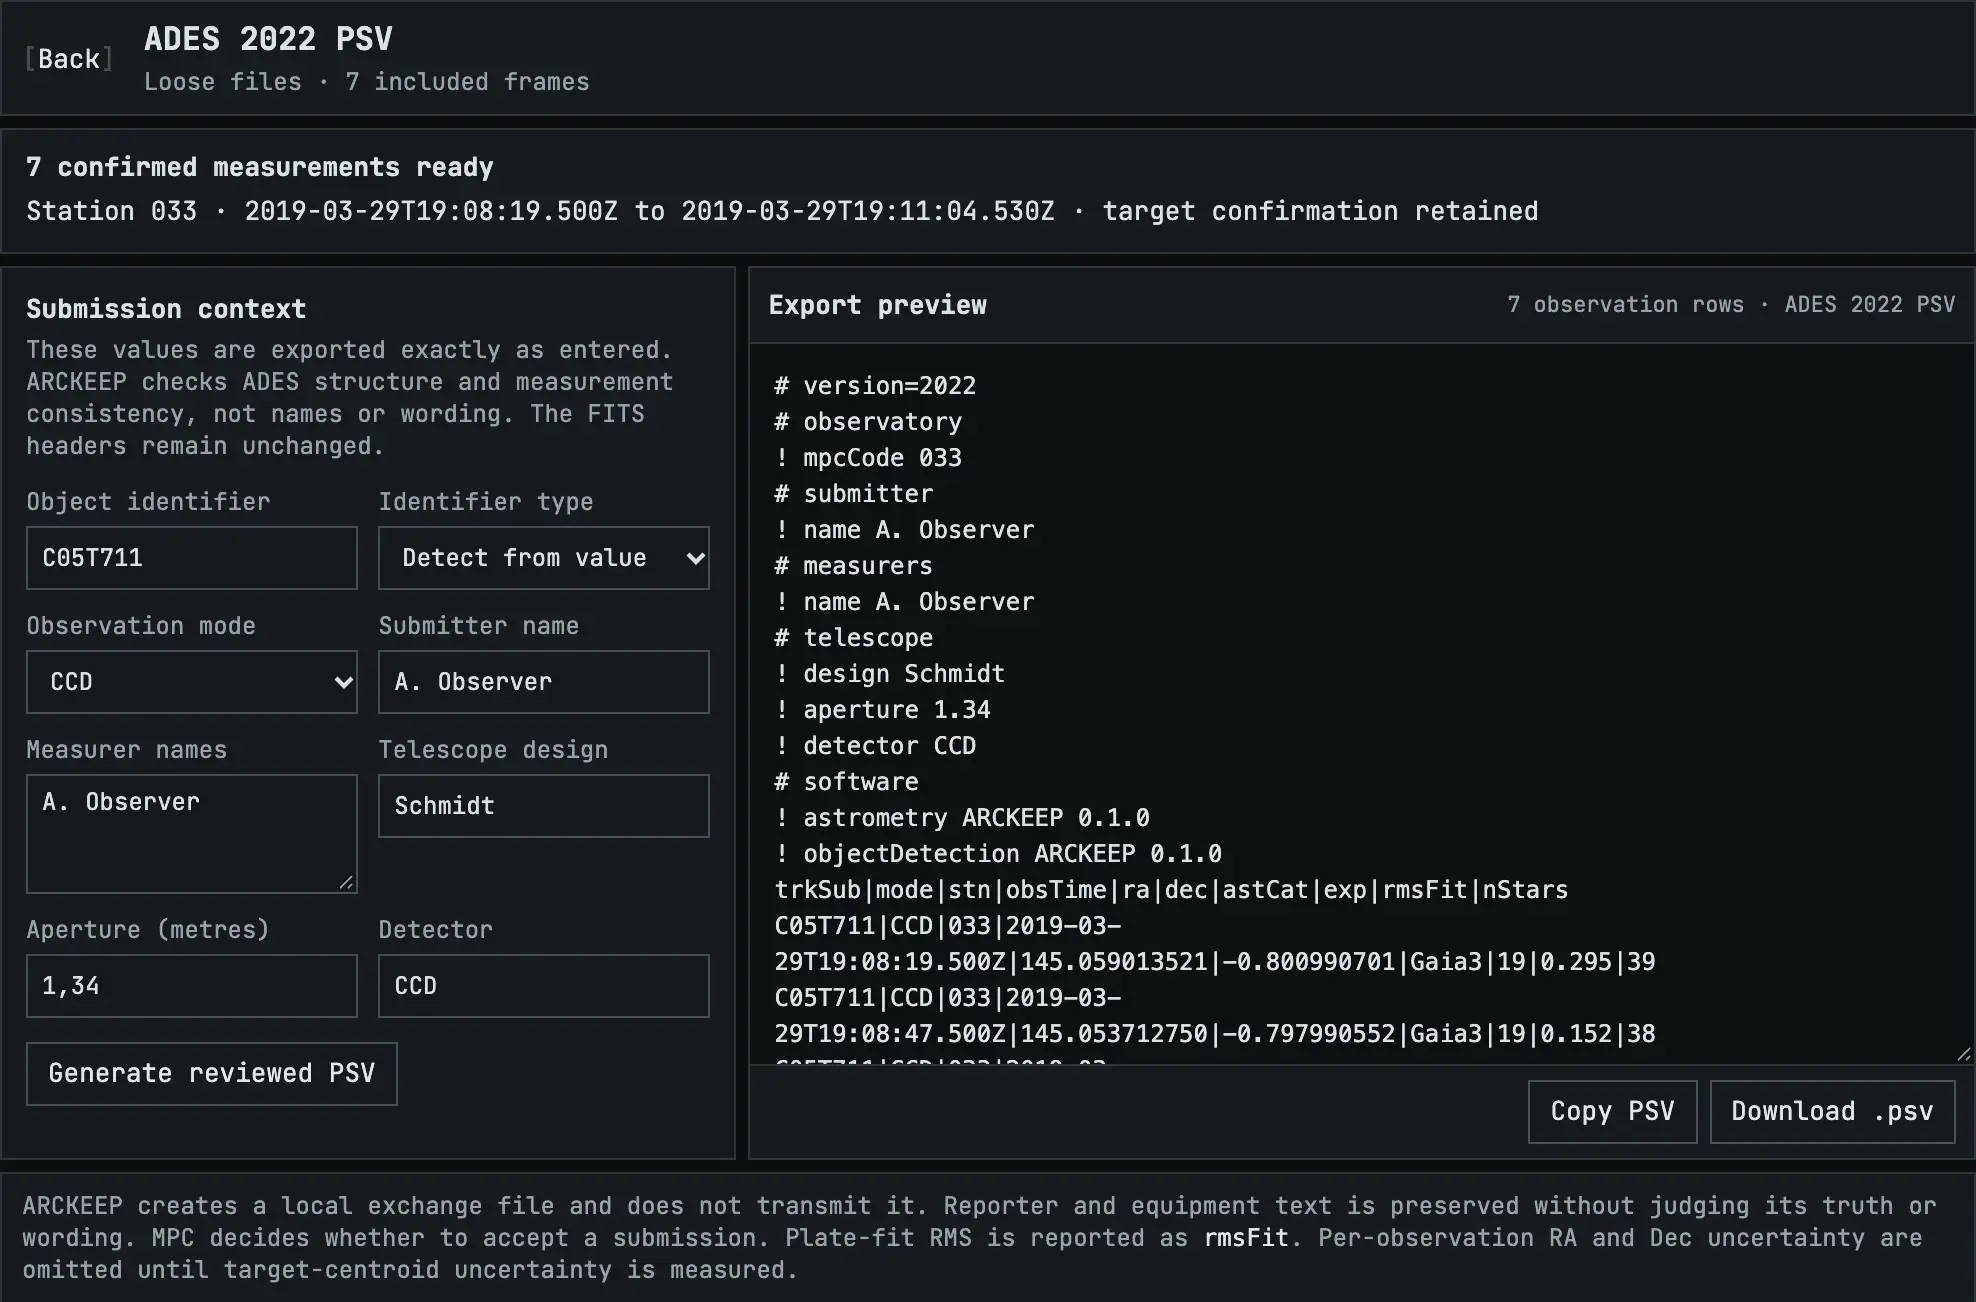
Task: Go back with the Back button
Action: click(x=69, y=59)
